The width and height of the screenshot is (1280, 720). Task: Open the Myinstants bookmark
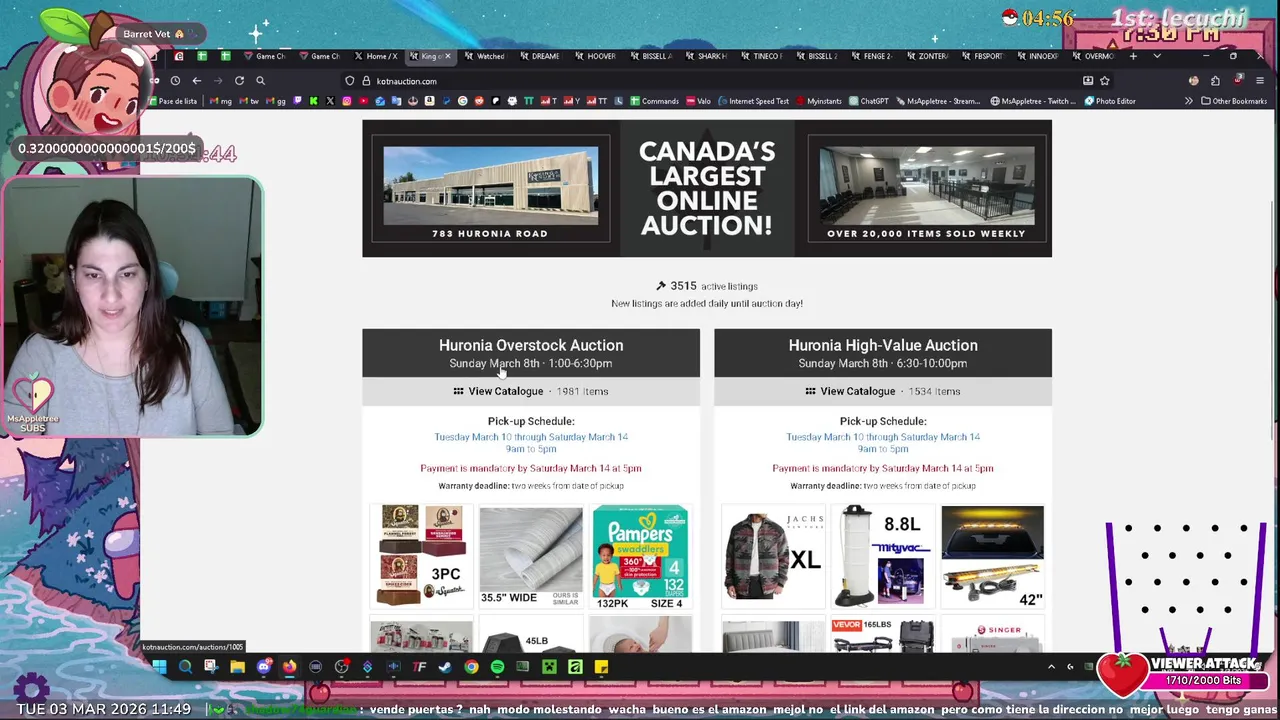point(819,101)
